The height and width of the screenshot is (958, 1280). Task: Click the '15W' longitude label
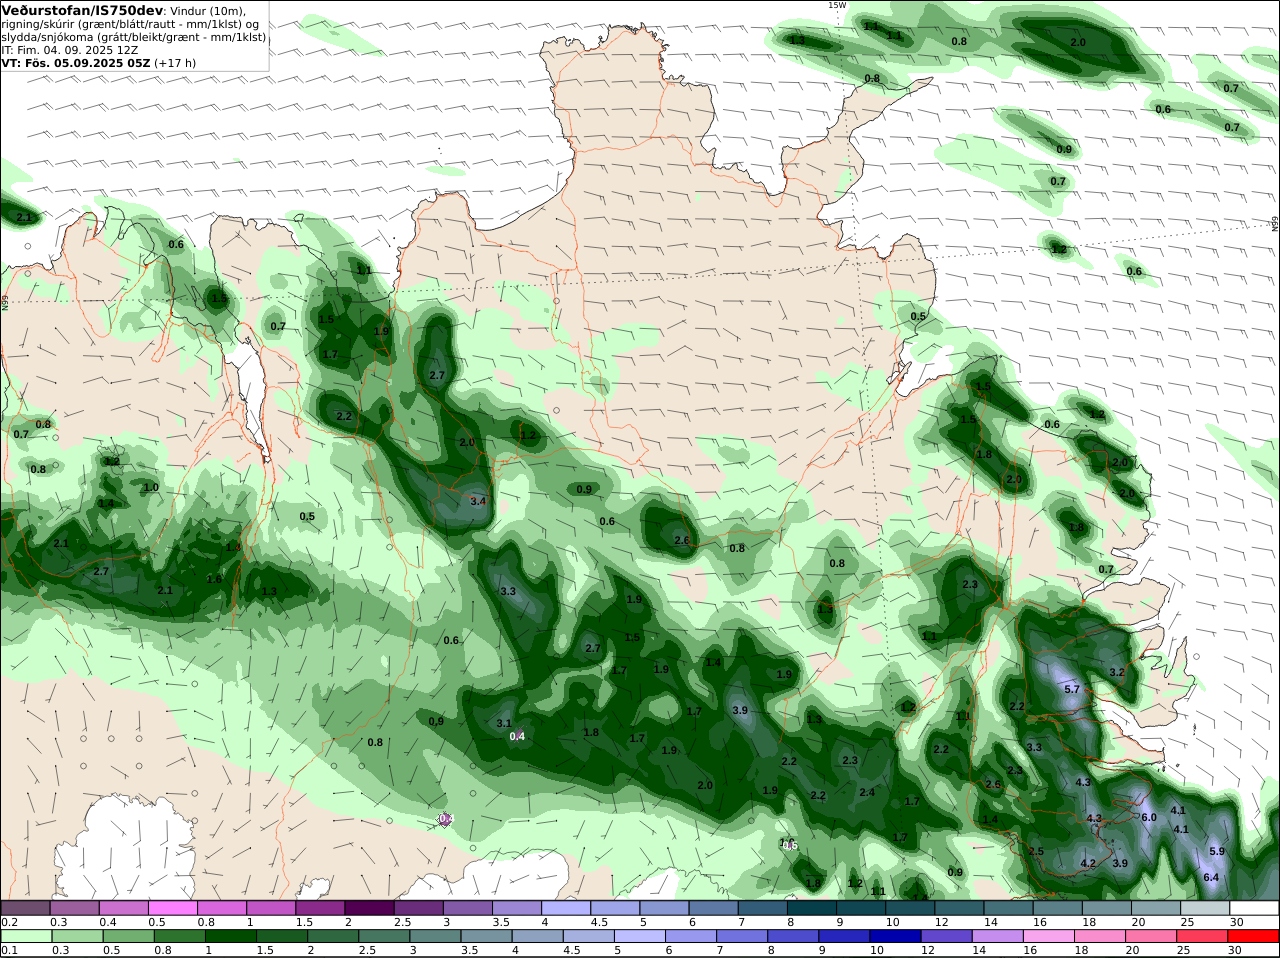click(x=837, y=5)
